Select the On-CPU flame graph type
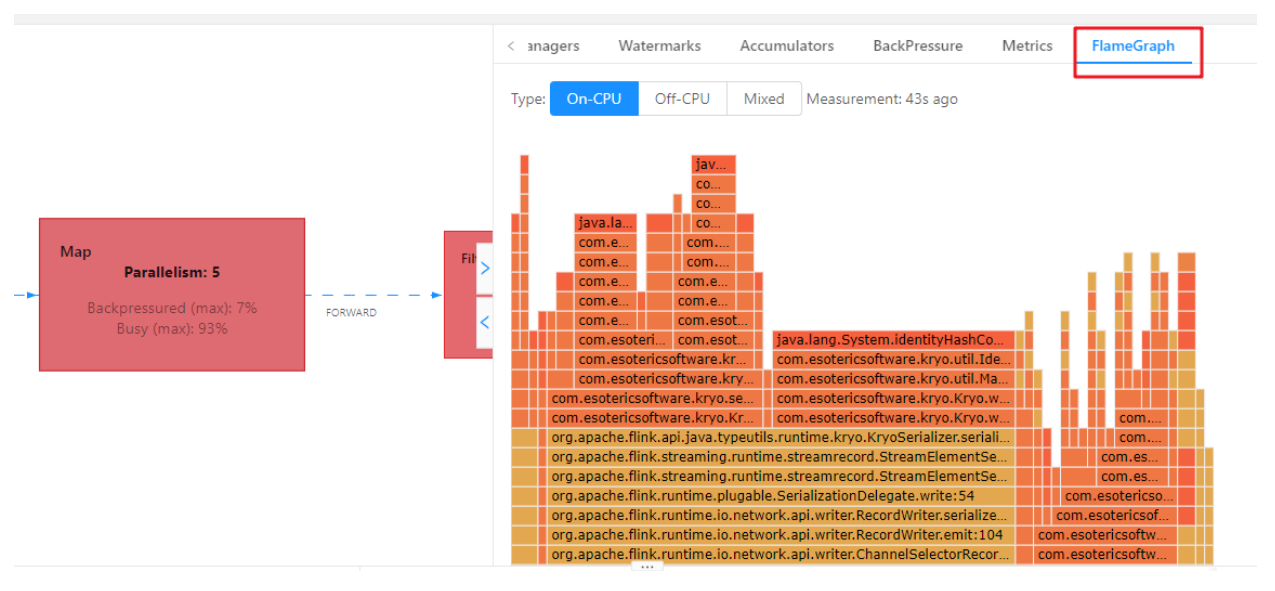The width and height of the screenshot is (1275, 591). (x=594, y=99)
